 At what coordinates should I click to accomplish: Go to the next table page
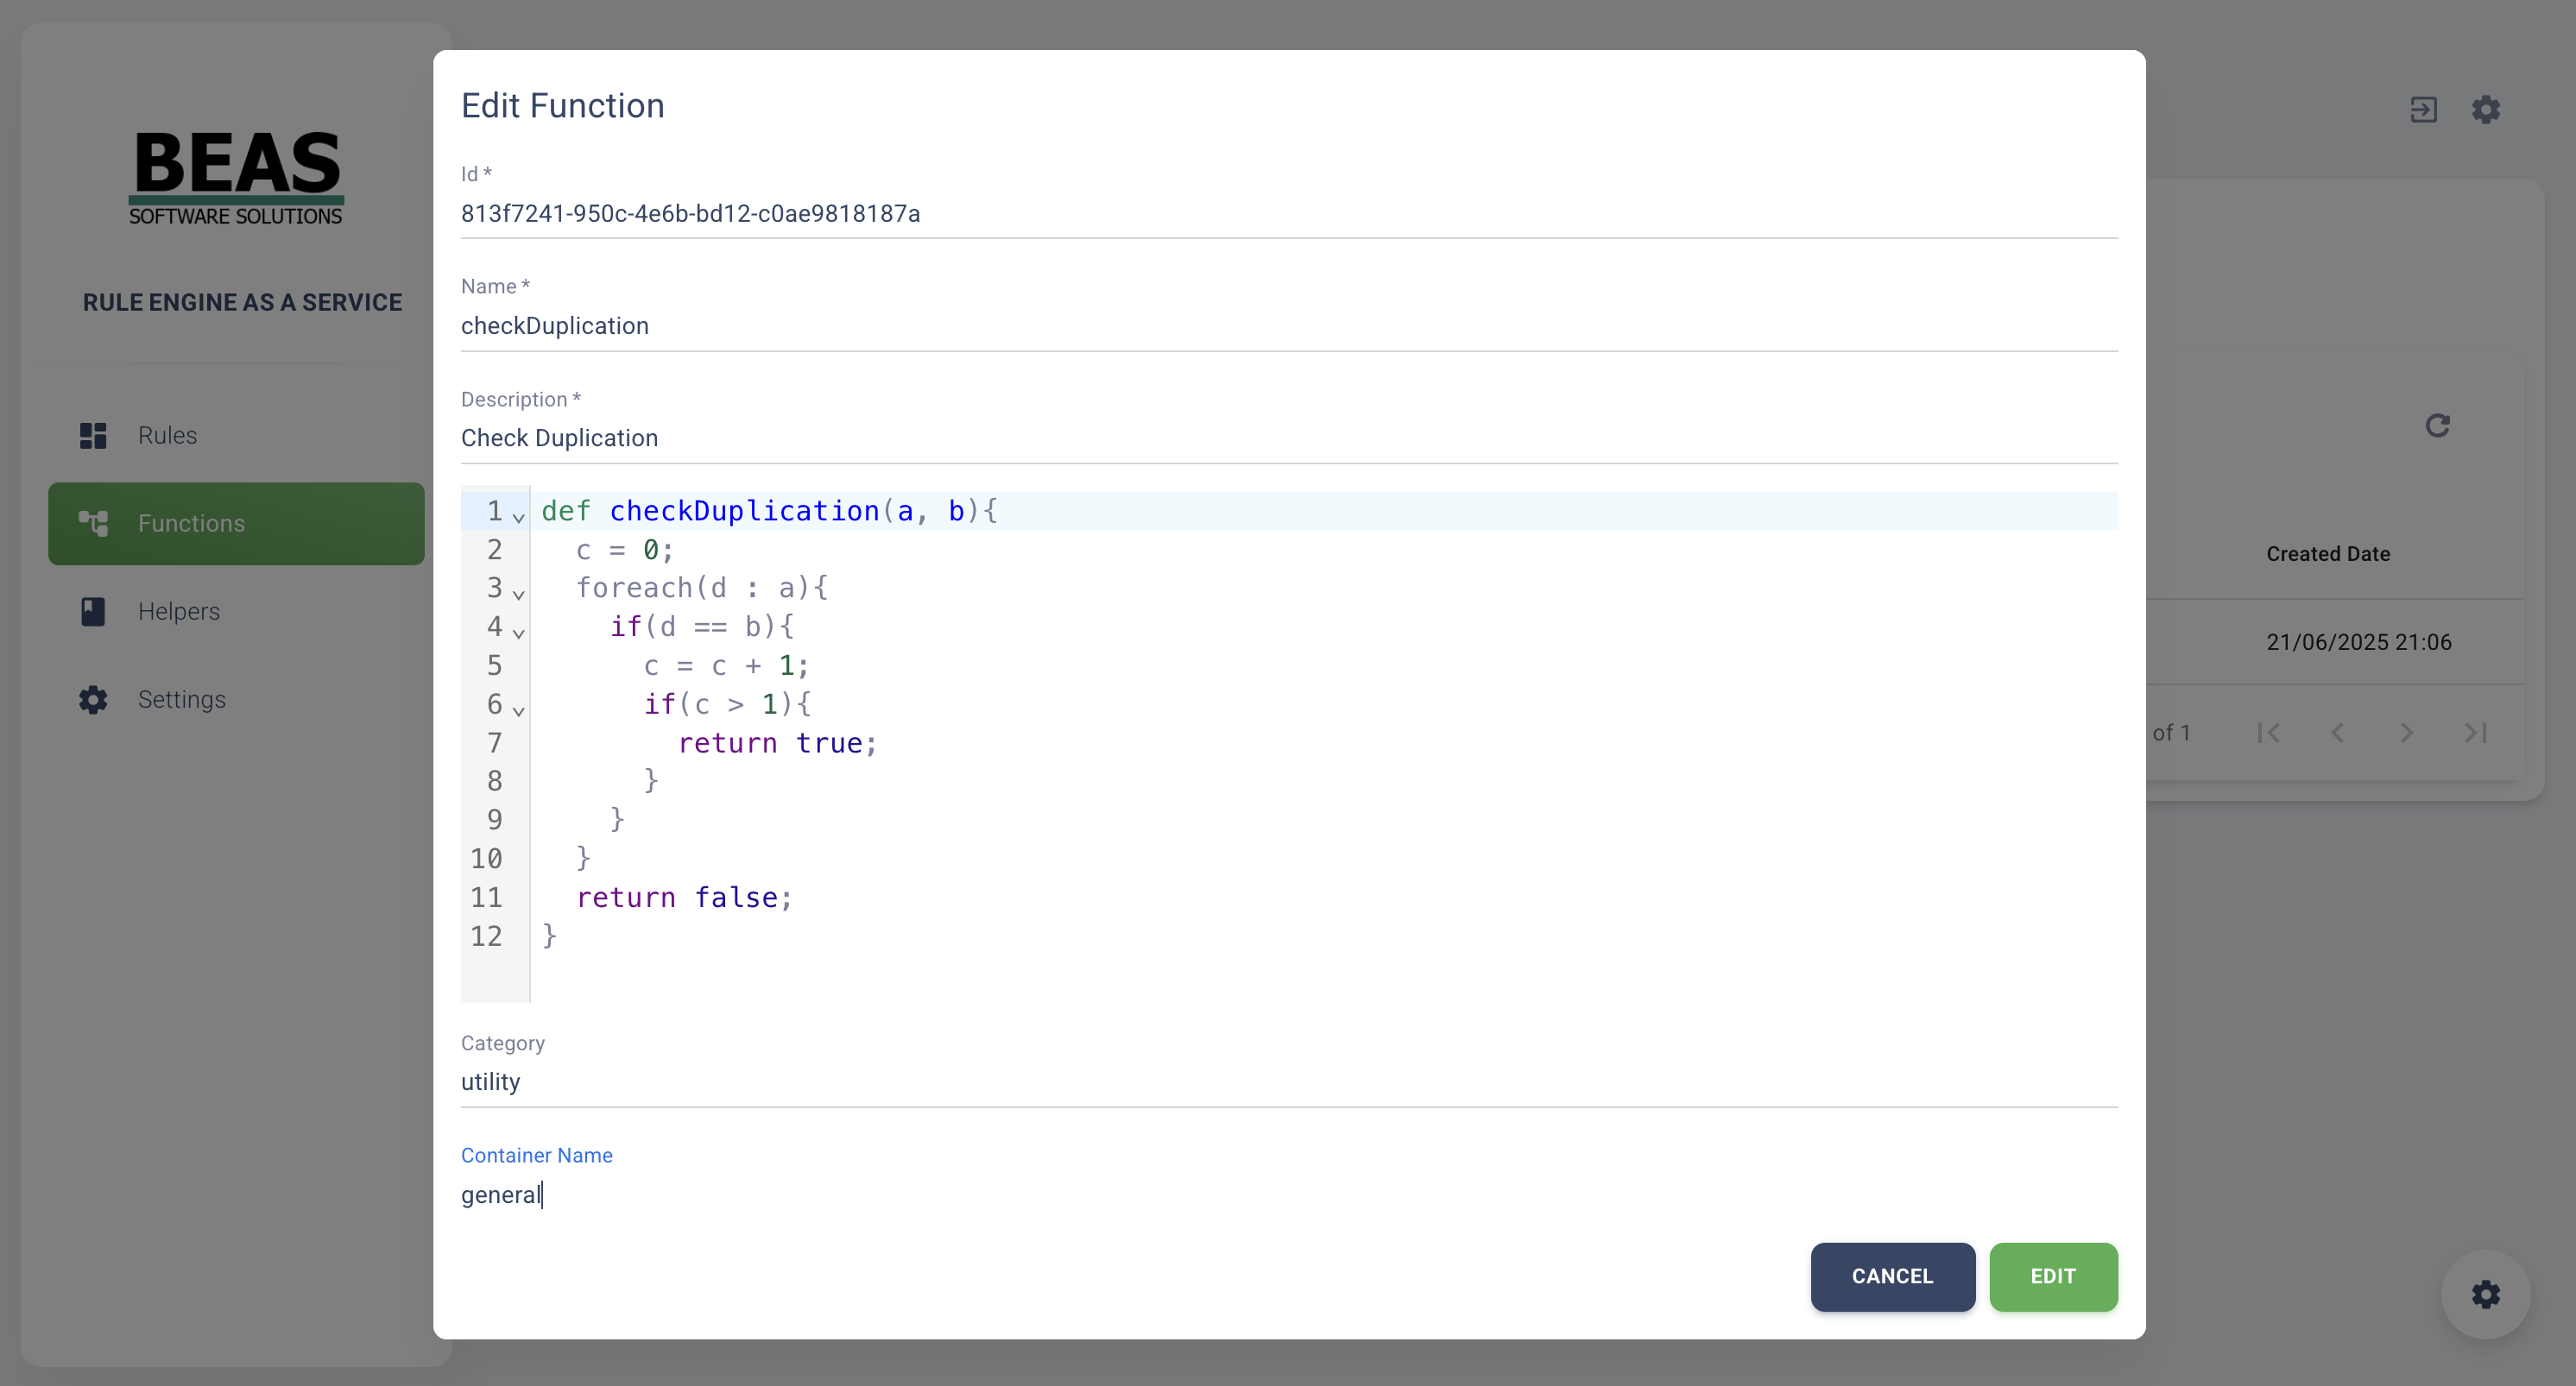click(2406, 733)
